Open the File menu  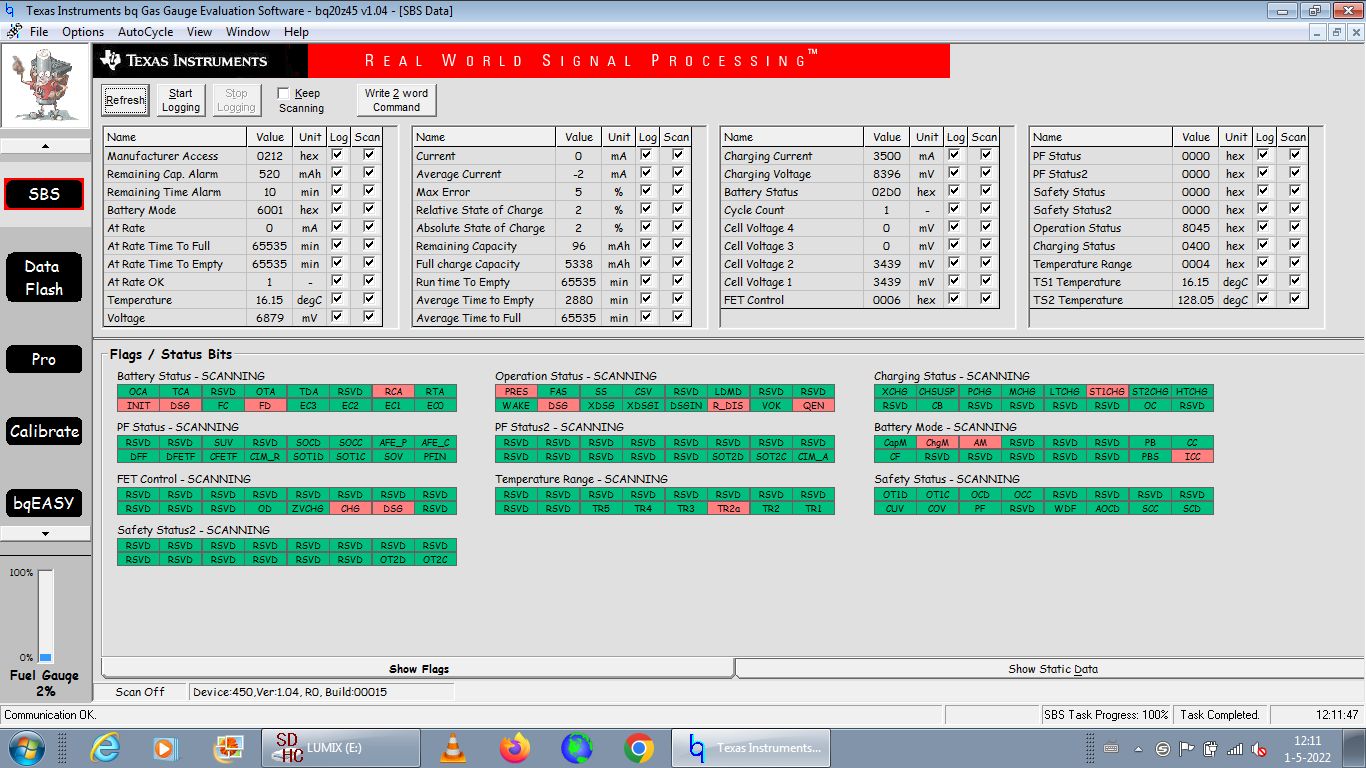39,32
